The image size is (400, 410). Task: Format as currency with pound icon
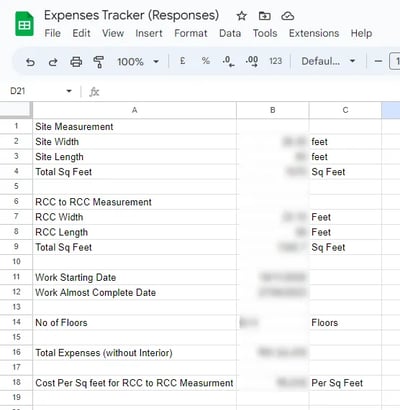coord(182,61)
